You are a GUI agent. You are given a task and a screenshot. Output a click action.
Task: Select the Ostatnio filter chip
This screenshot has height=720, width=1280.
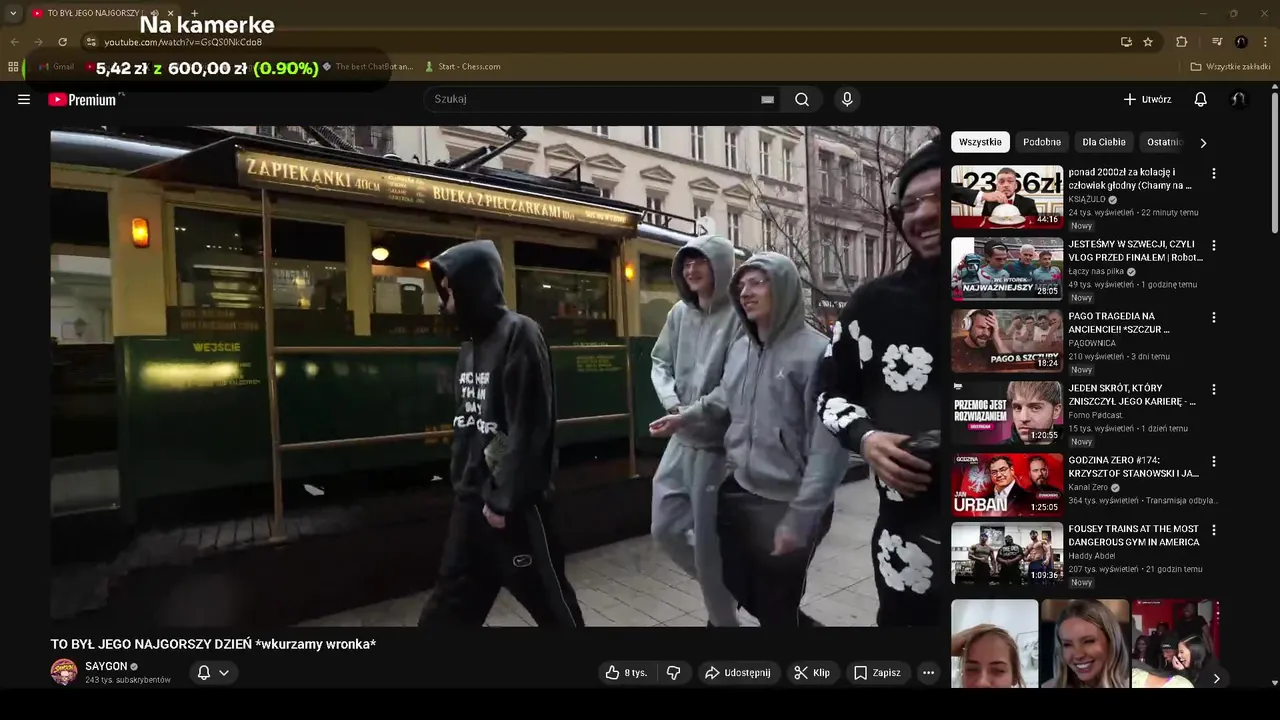1164,142
